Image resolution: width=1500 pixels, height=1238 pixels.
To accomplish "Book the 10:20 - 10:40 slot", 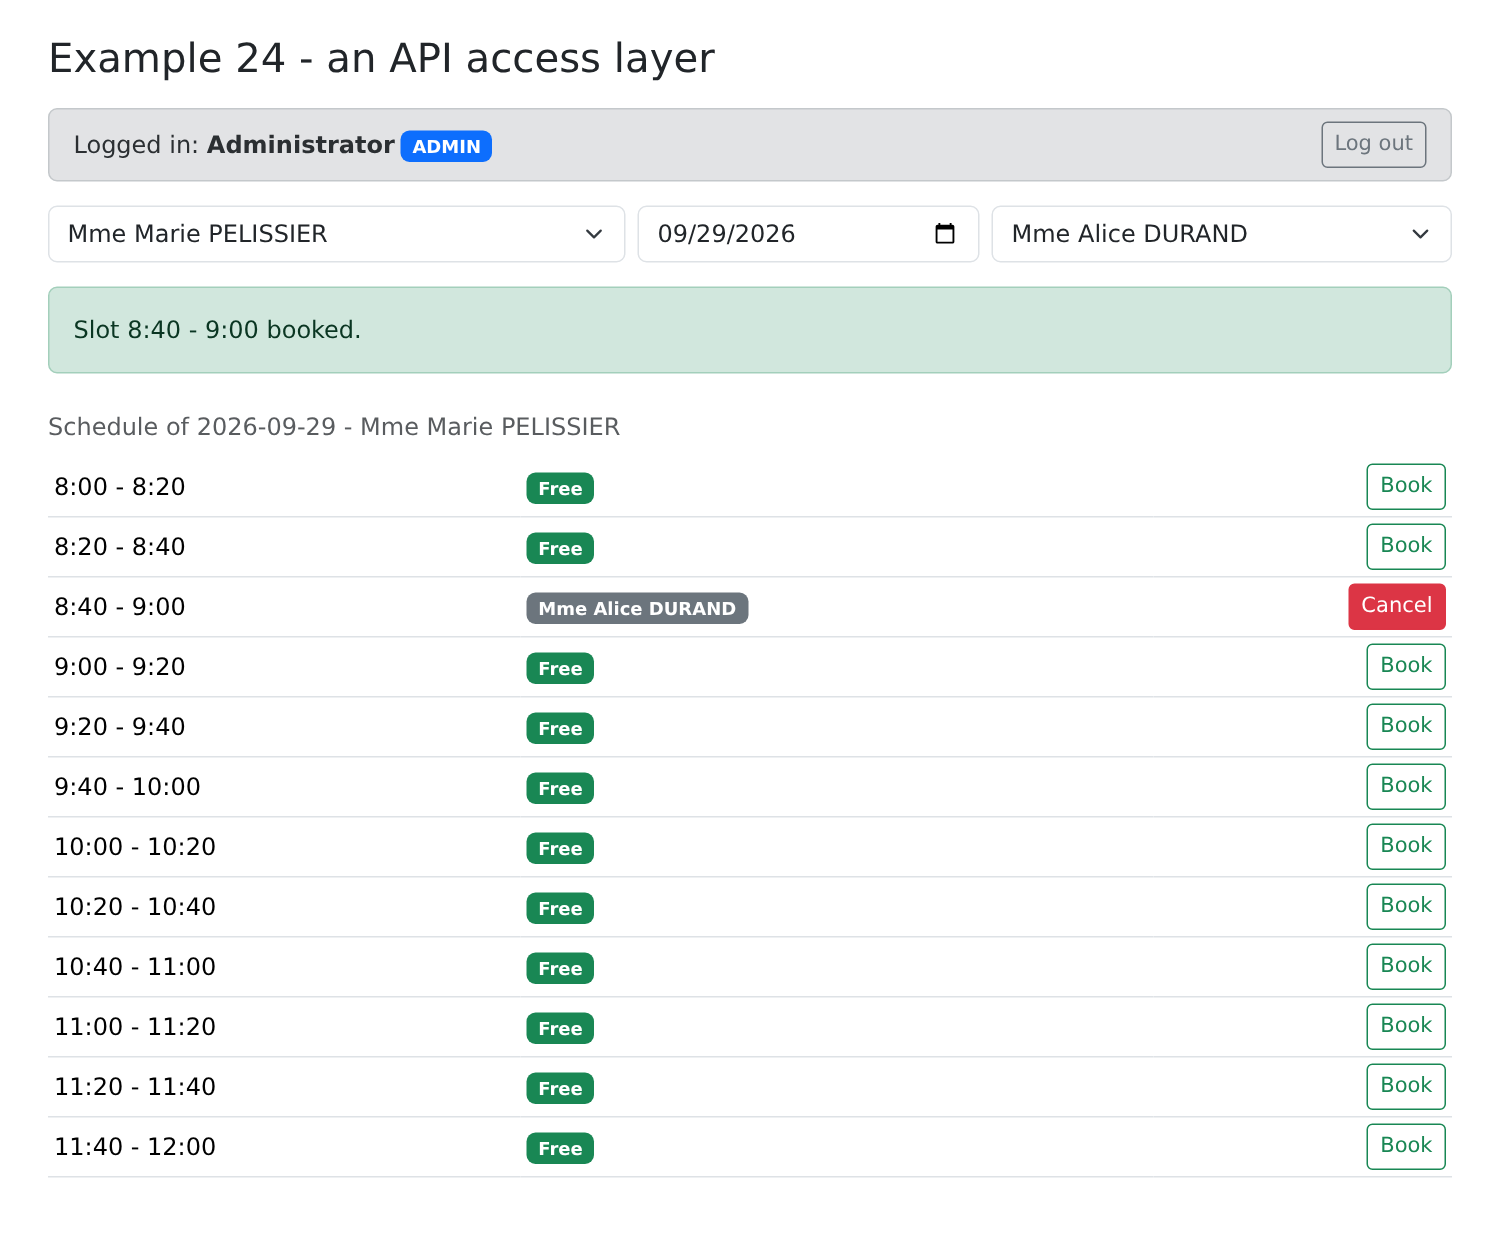I will (1406, 906).
